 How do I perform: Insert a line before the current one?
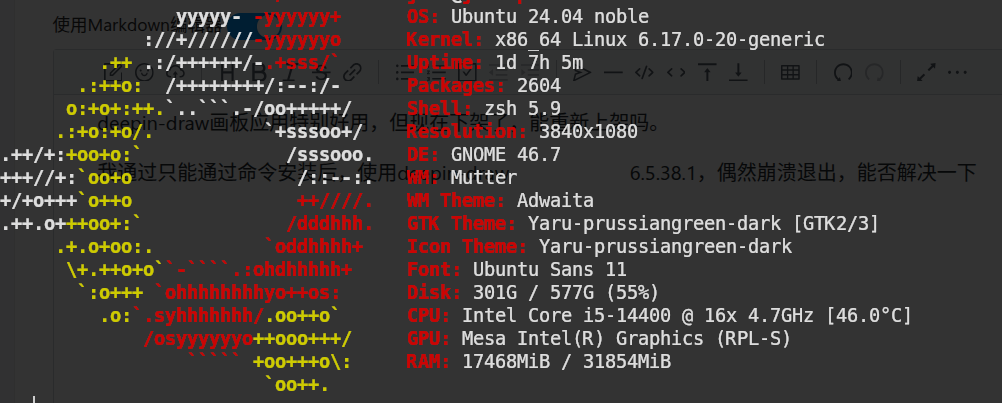tap(707, 73)
